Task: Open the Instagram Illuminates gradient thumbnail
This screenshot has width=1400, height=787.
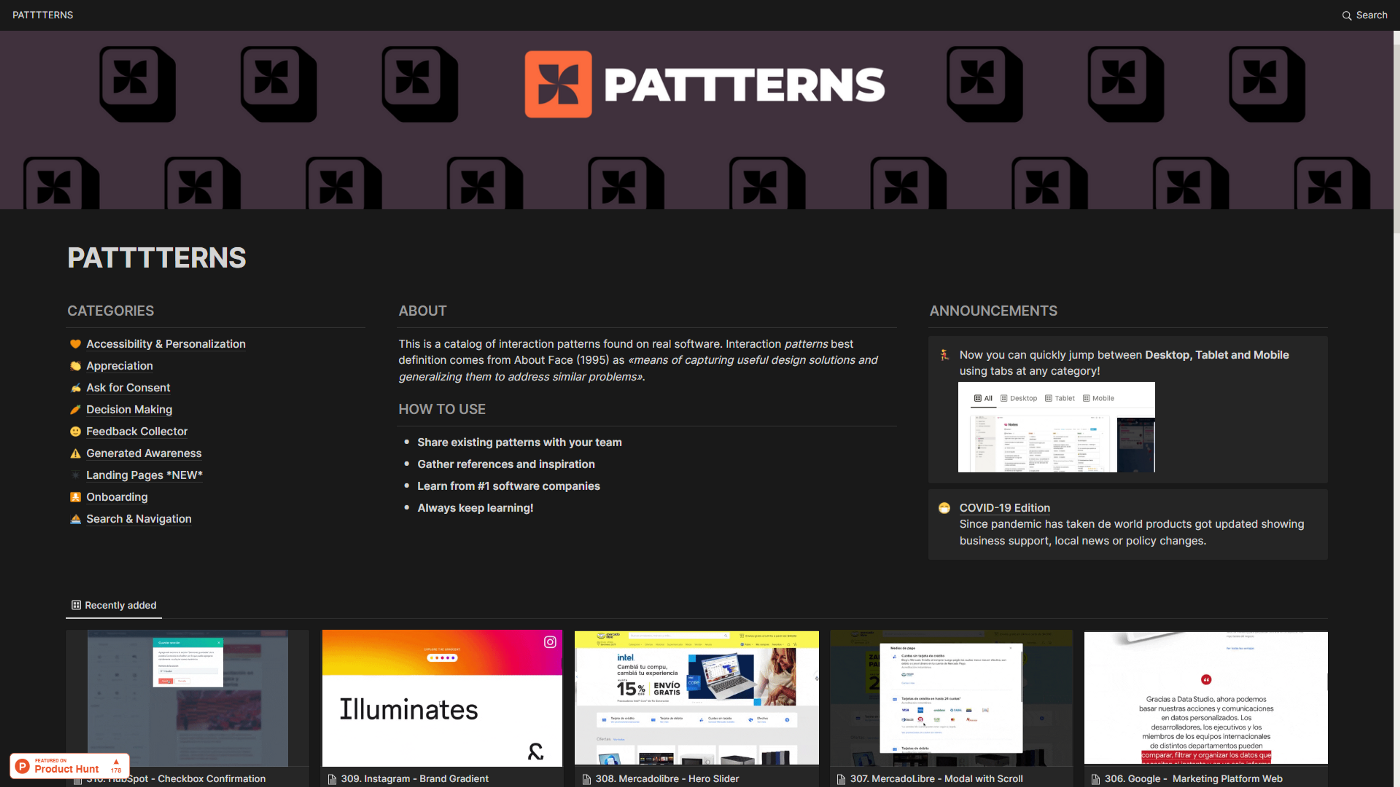Action: tap(442, 699)
